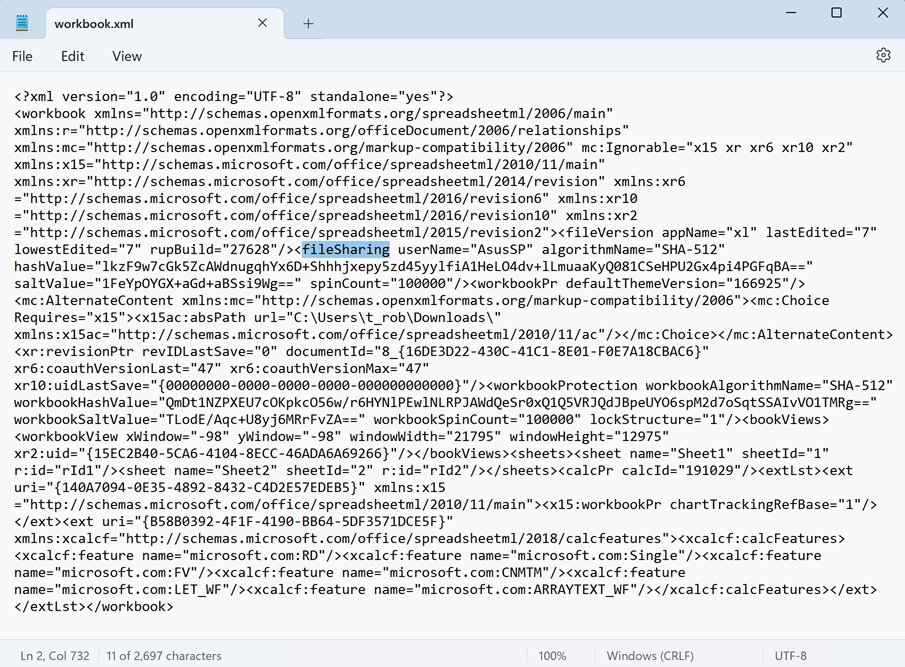Open Notepad settings with the gear icon

(x=883, y=56)
